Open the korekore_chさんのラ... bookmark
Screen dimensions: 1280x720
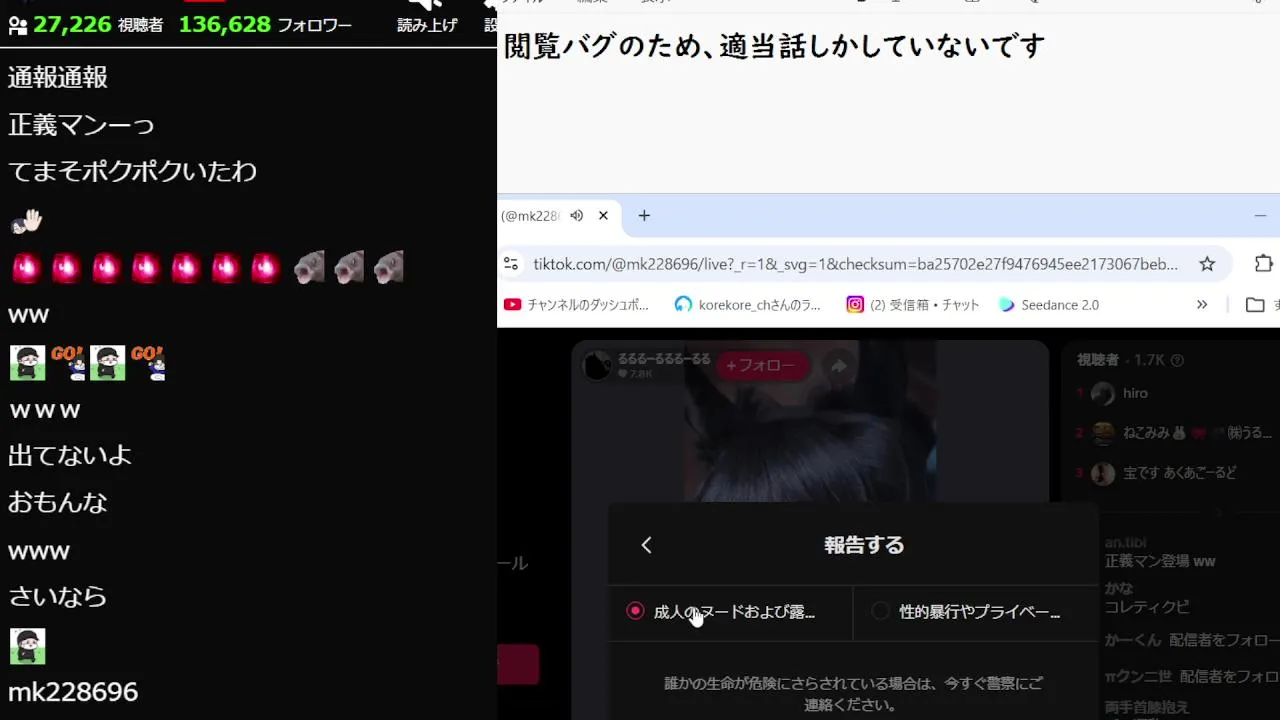(x=748, y=305)
